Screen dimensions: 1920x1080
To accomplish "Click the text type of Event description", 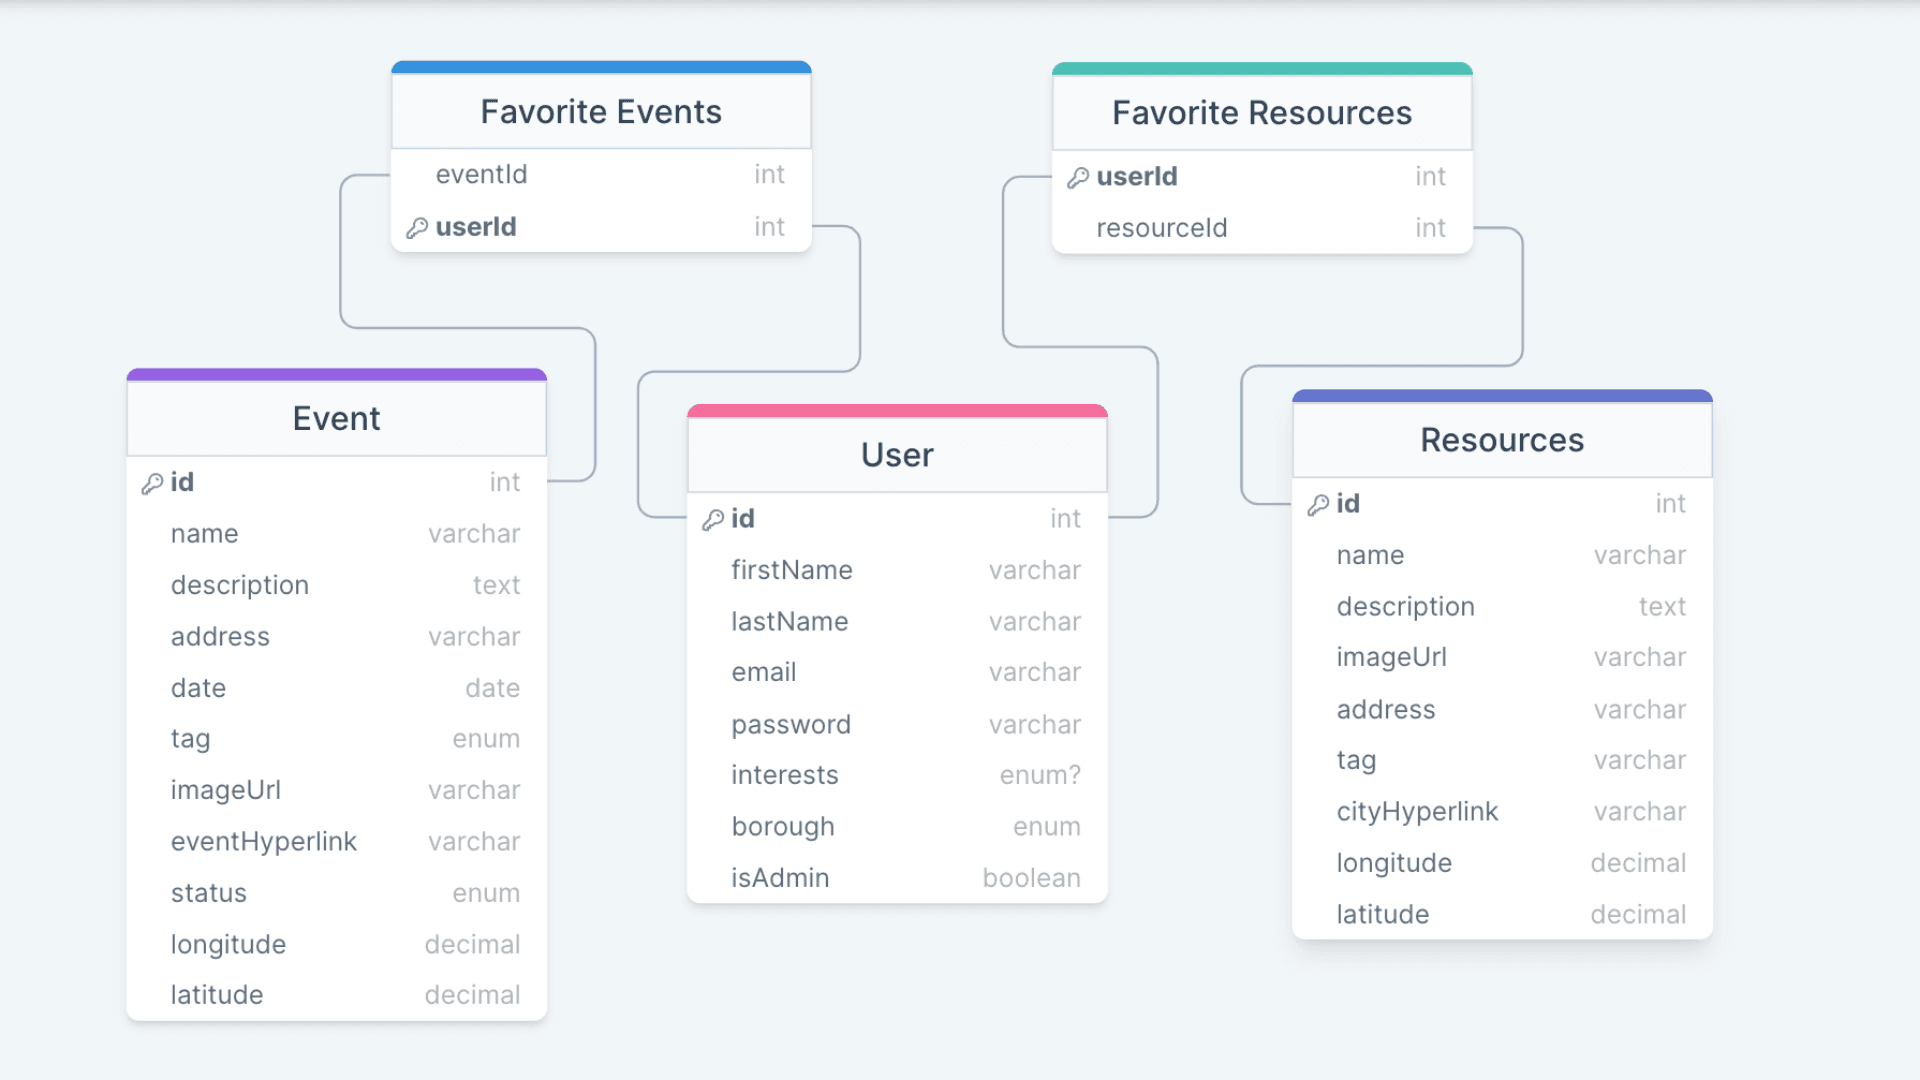I will (x=496, y=585).
